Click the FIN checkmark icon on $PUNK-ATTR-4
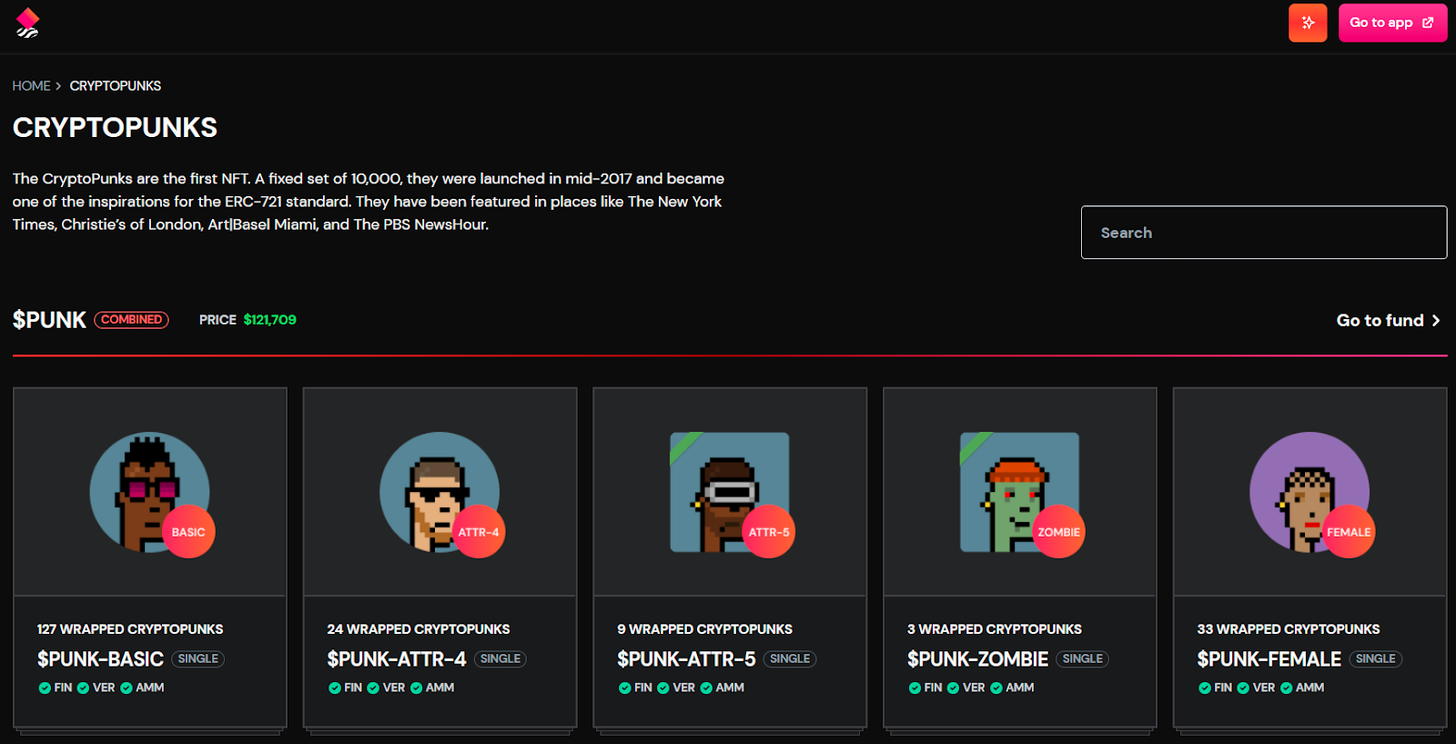The image size is (1456, 744). point(334,688)
